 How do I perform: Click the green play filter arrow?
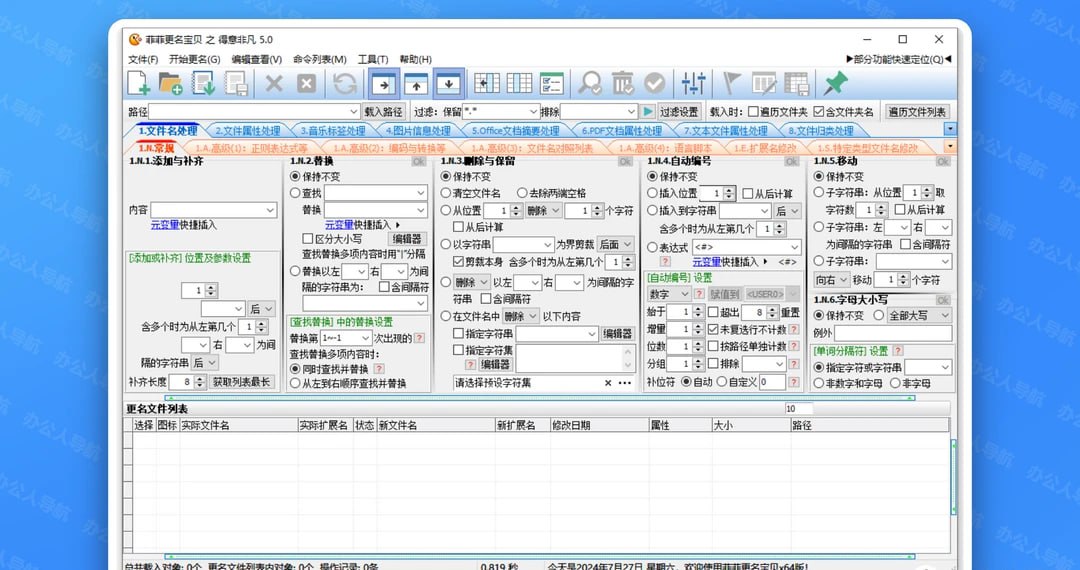648,112
